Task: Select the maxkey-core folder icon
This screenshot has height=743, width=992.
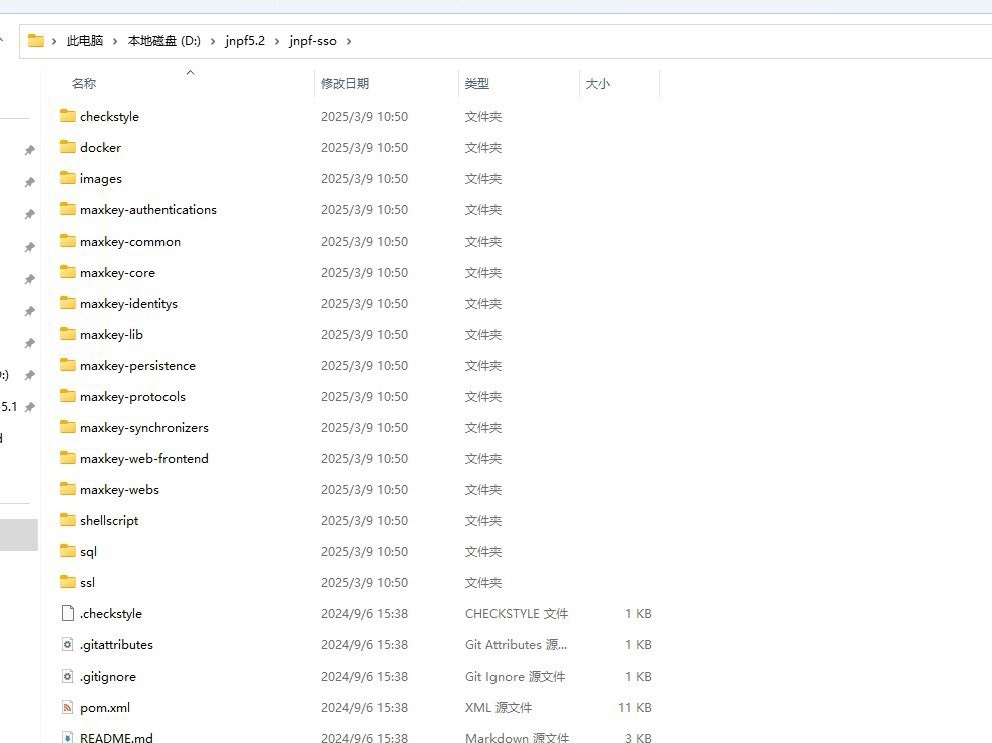Action: tap(68, 272)
